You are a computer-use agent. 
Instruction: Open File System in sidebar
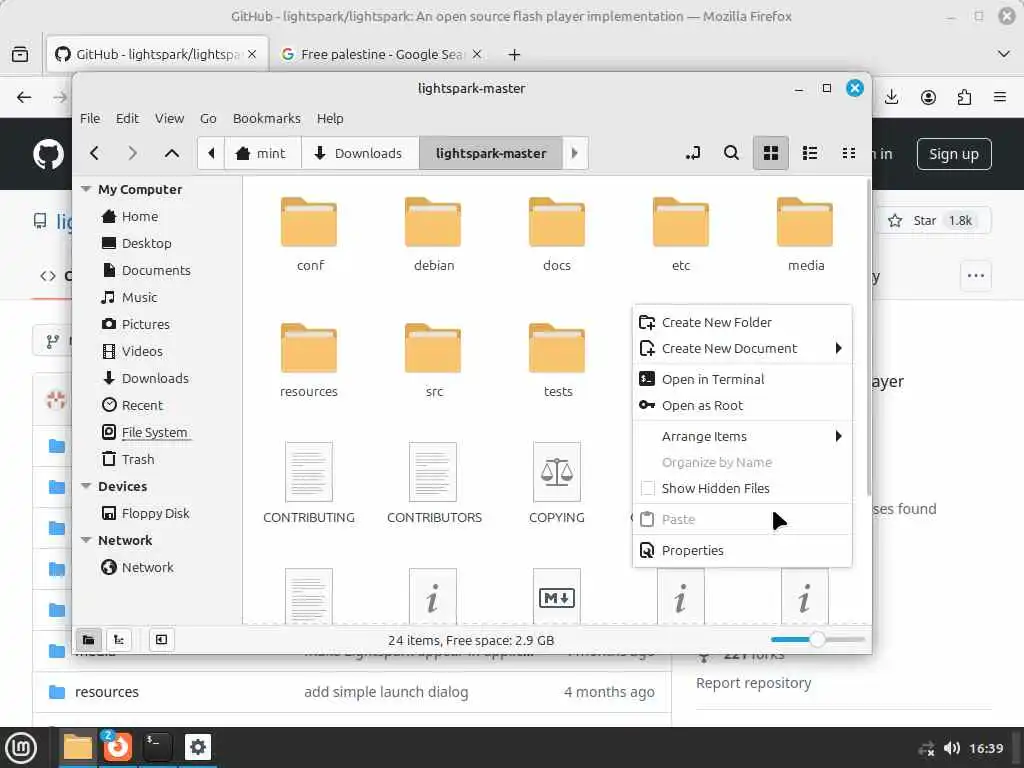pyautogui.click(x=154, y=432)
